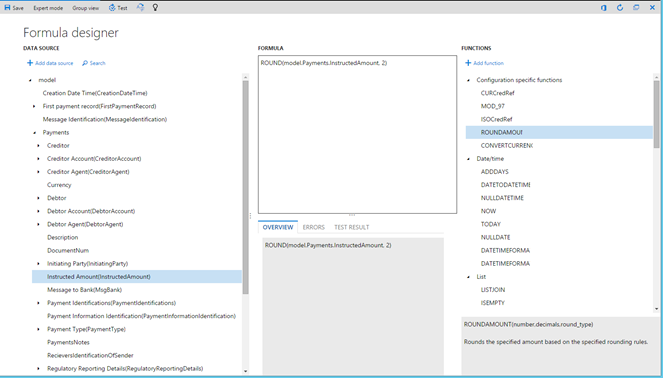Expand the Creditor node
663x379 pixels.
(38, 146)
